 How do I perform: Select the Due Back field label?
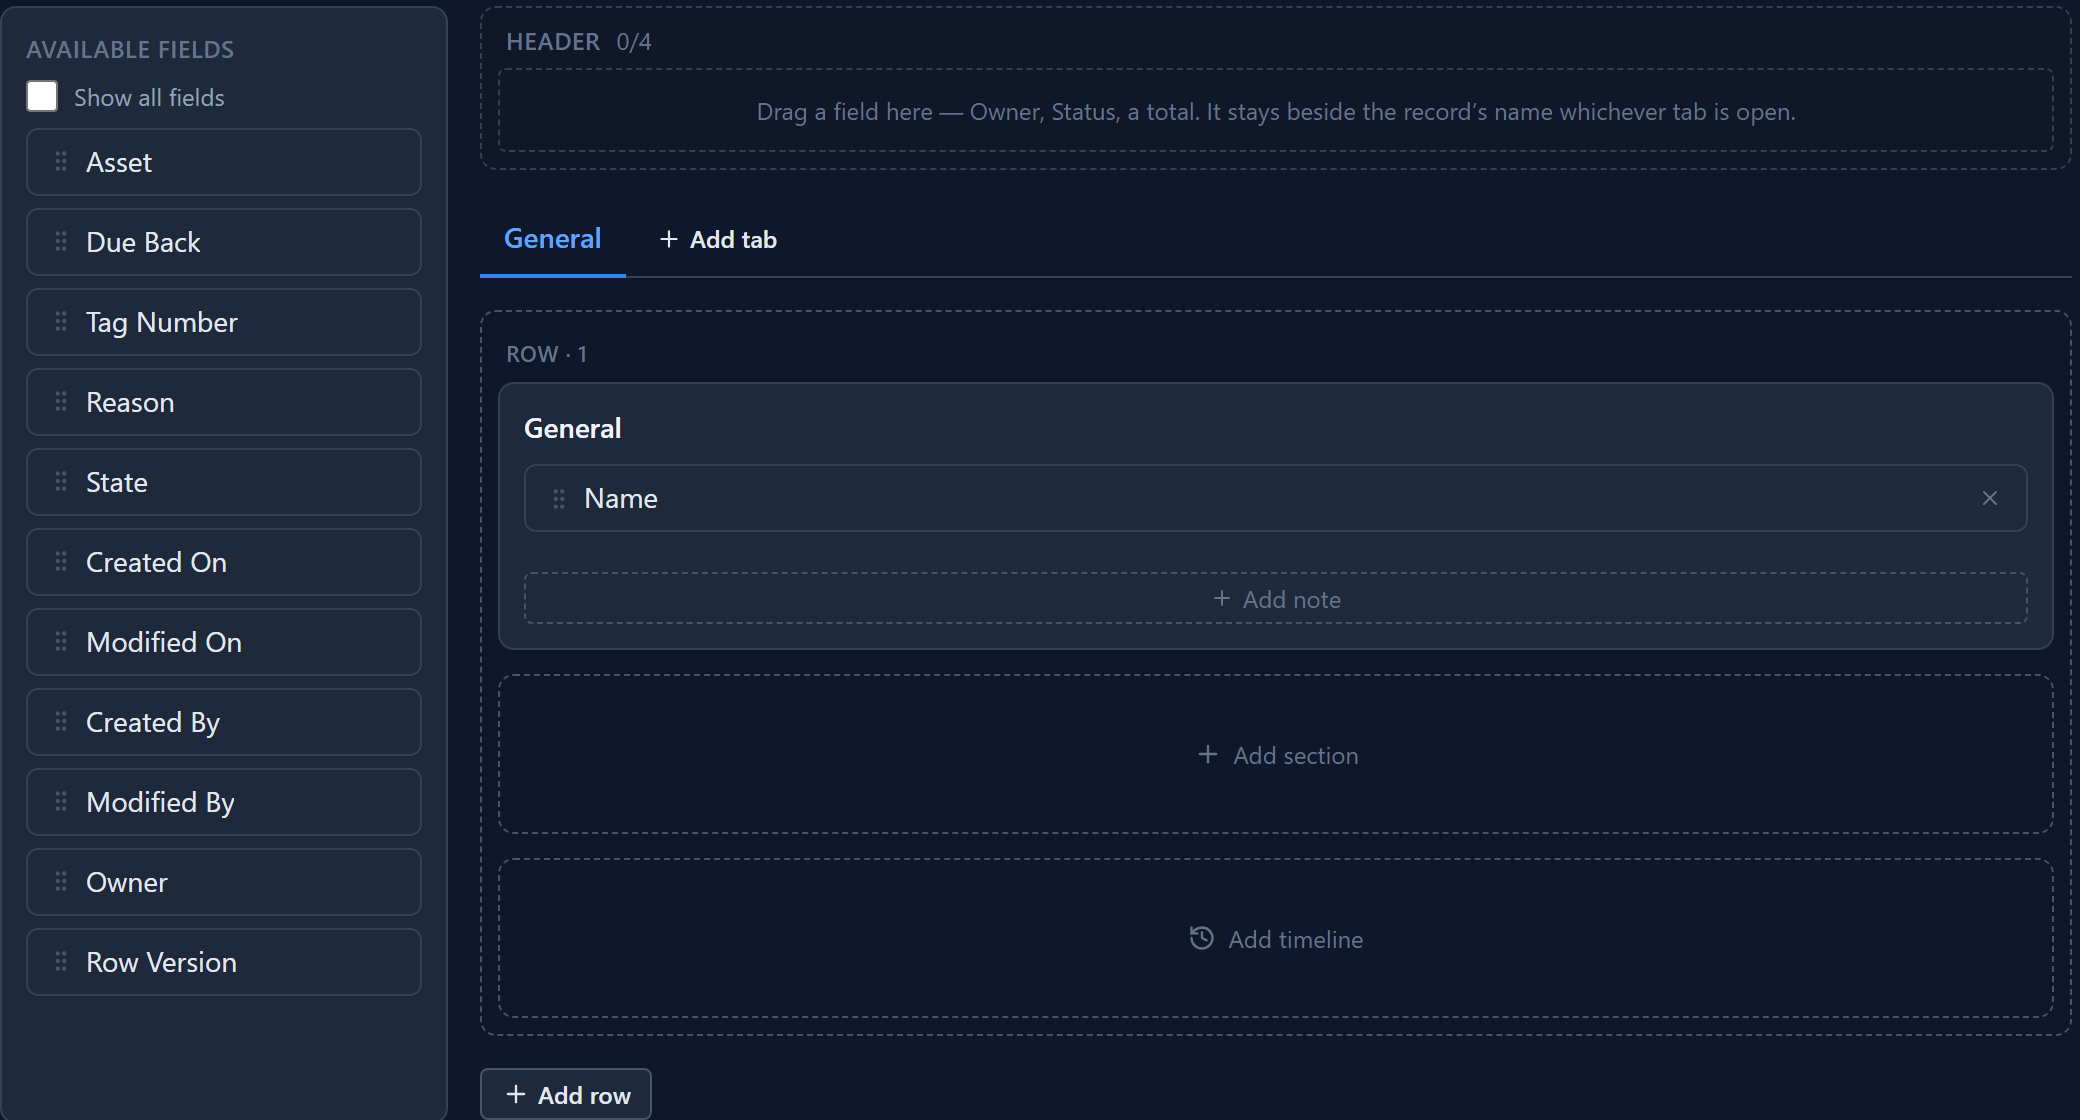point(143,242)
